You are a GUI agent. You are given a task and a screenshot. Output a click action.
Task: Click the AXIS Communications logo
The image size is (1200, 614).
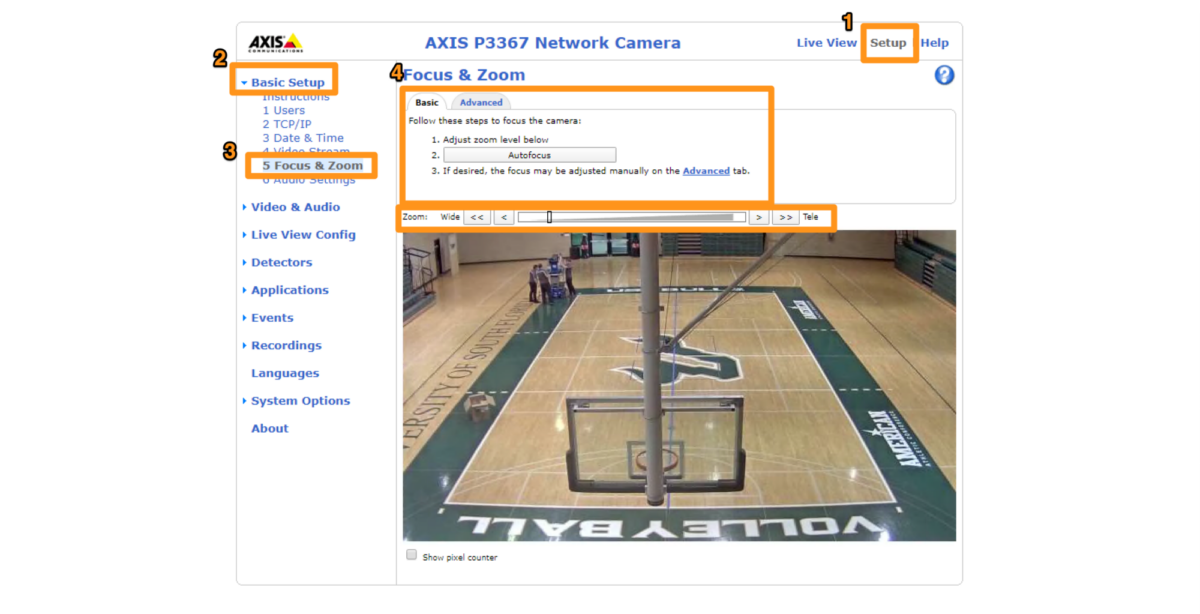[274, 42]
